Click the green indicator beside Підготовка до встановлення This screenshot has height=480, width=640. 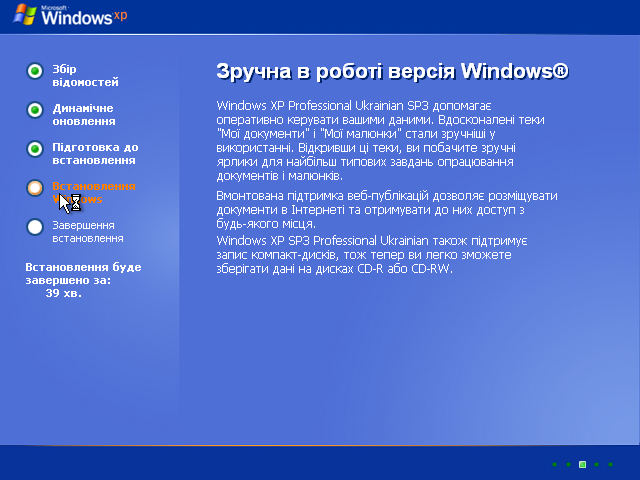click(x=35, y=149)
